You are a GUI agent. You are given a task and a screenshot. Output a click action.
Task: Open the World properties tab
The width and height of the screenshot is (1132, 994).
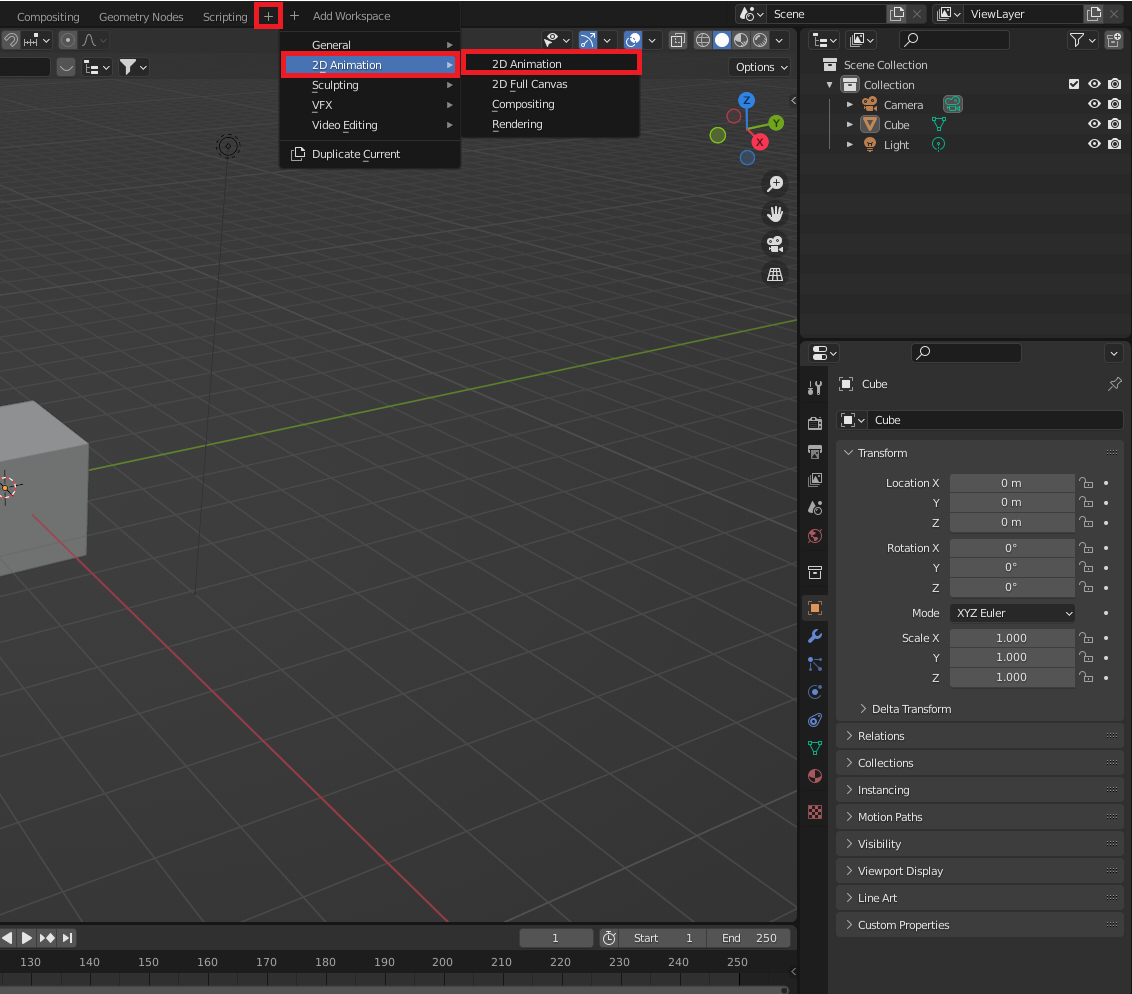pyautogui.click(x=815, y=536)
